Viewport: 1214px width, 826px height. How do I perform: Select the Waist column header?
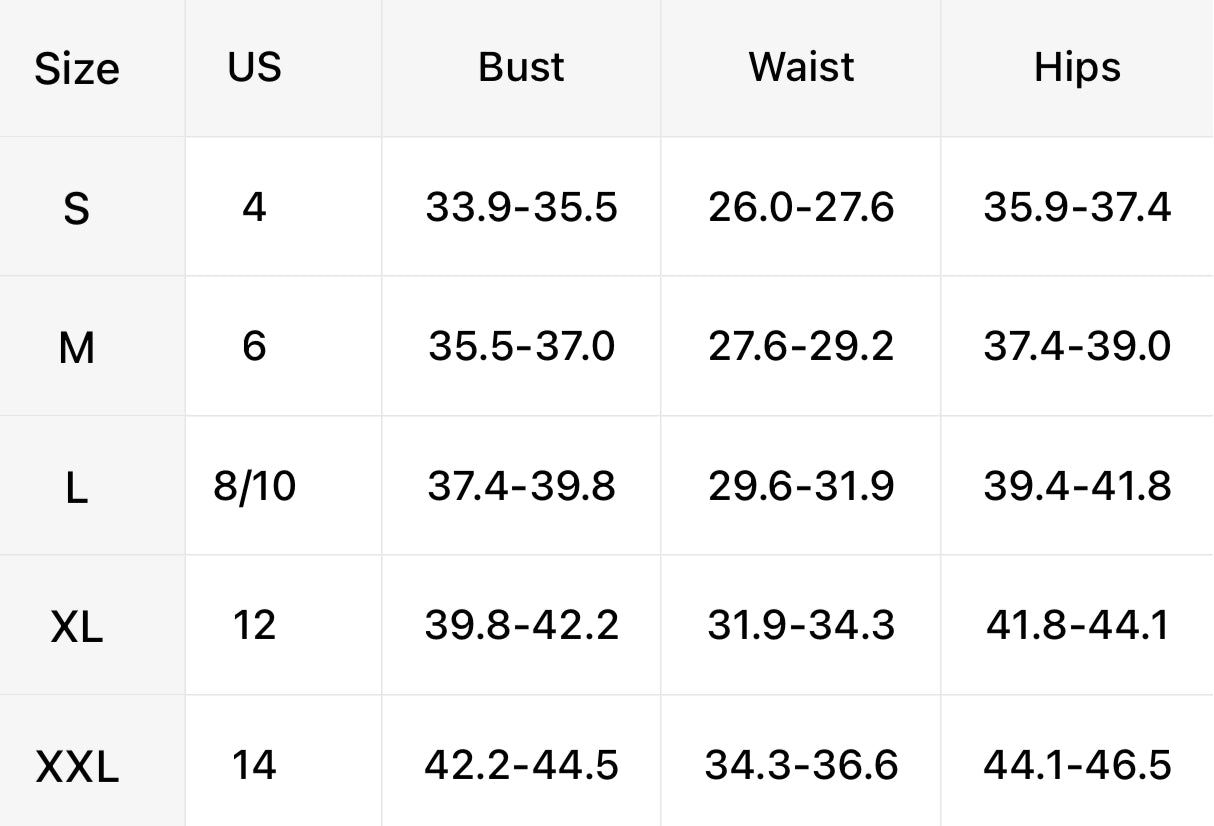(801, 67)
